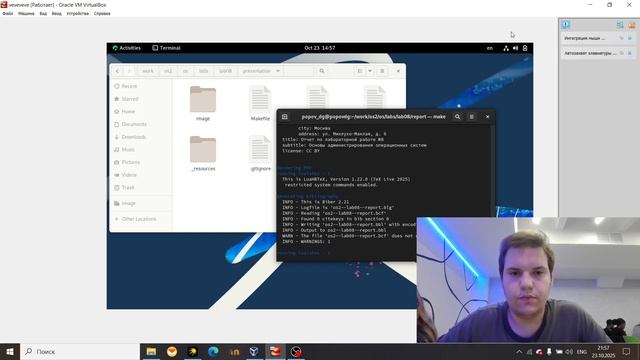Click the Windows taskbar search box 'Поиск'

pos(80,351)
